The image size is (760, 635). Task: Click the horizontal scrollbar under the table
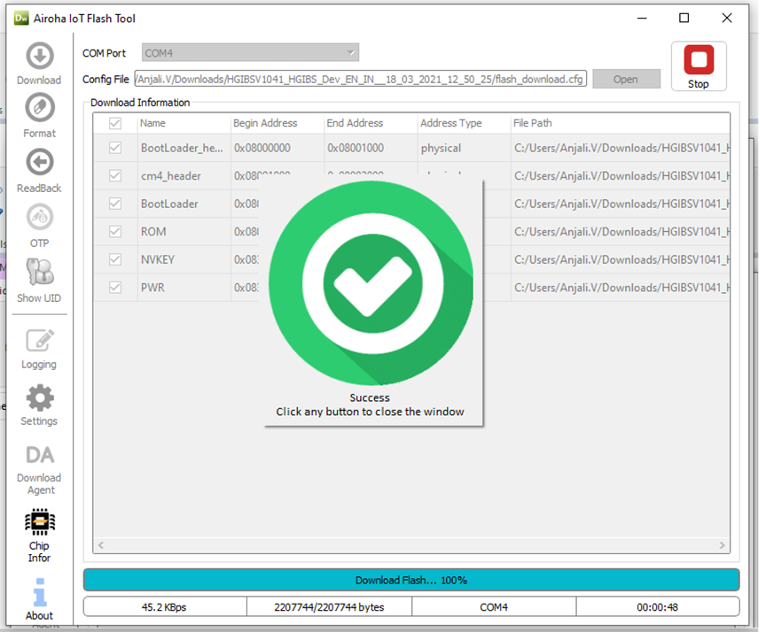coord(411,546)
